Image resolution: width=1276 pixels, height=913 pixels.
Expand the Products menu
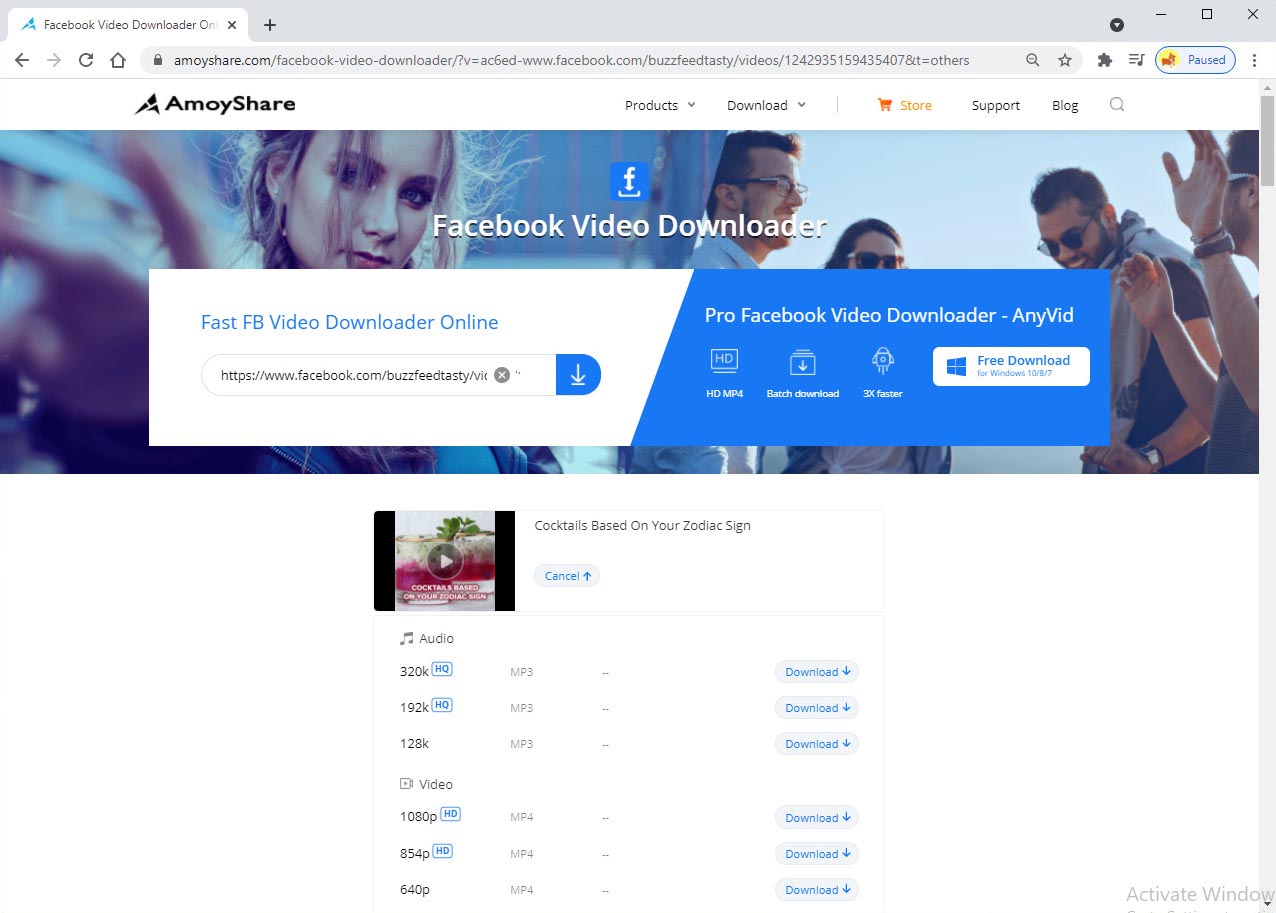click(660, 105)
